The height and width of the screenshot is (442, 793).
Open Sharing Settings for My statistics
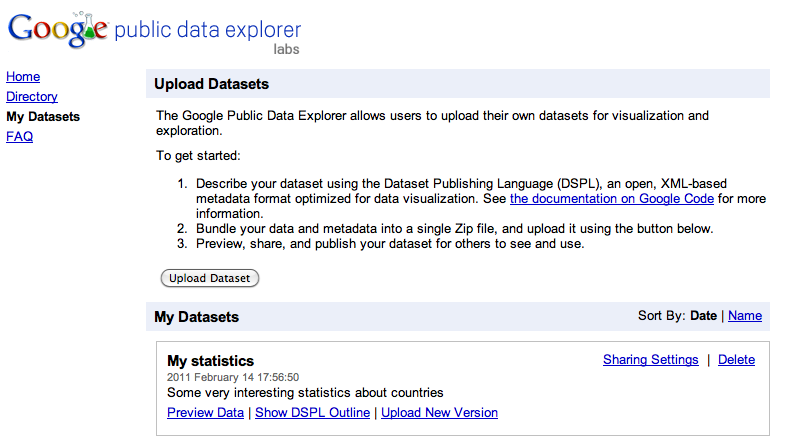pyautogui.click(x=650, y=360)
